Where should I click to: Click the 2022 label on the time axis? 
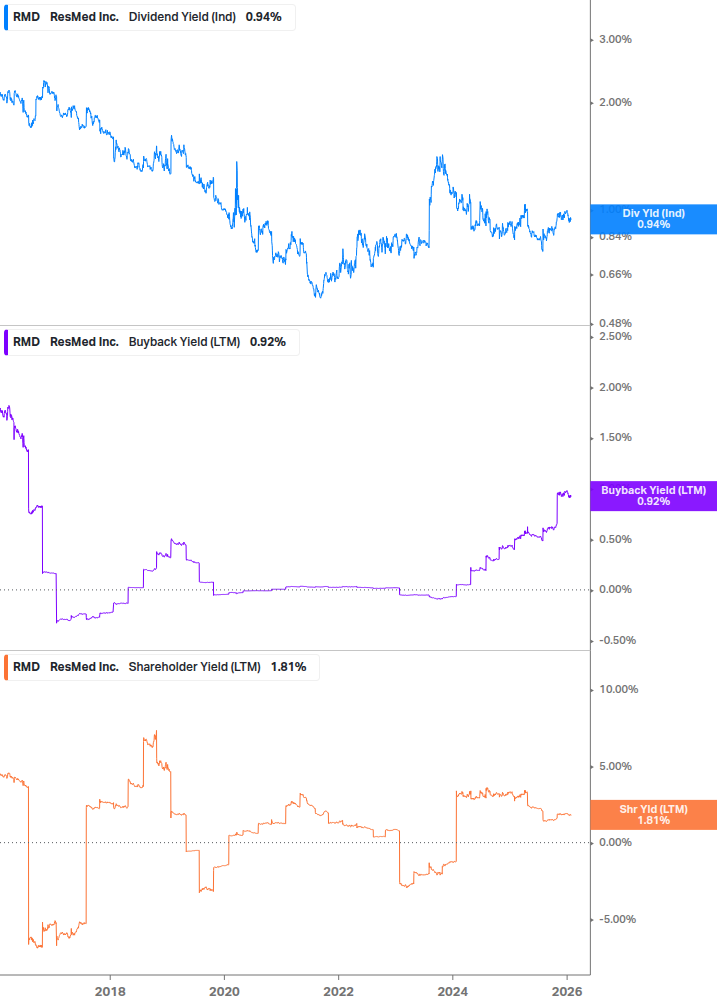coord(338,992)
